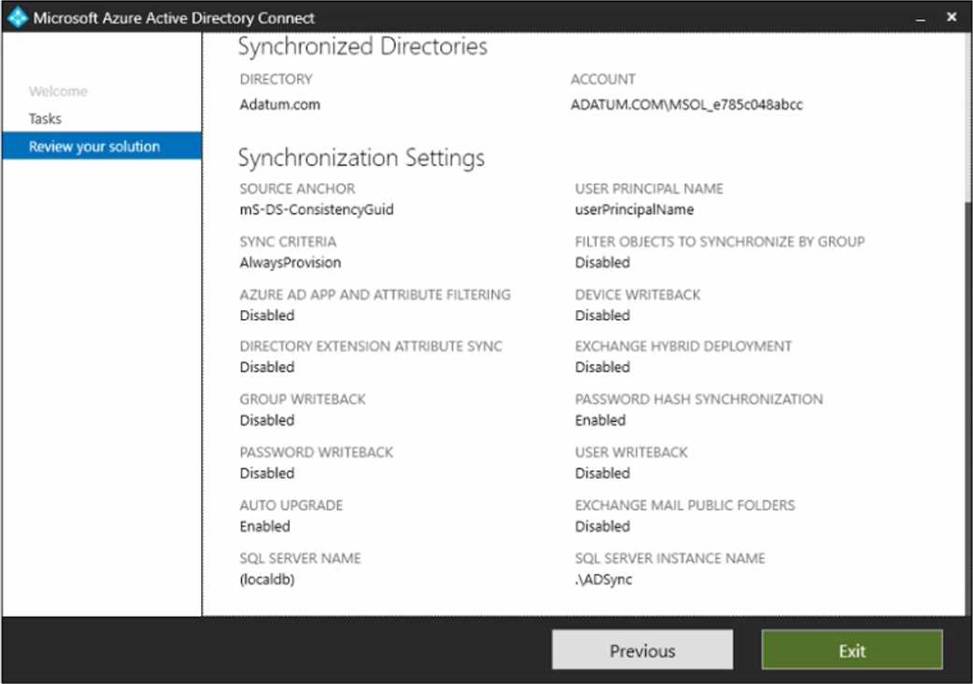The height and width of the screenshot is (684, 973).
Task: Click Disabled under Directory Extension Attribute Sync
Action: (267, 367)
